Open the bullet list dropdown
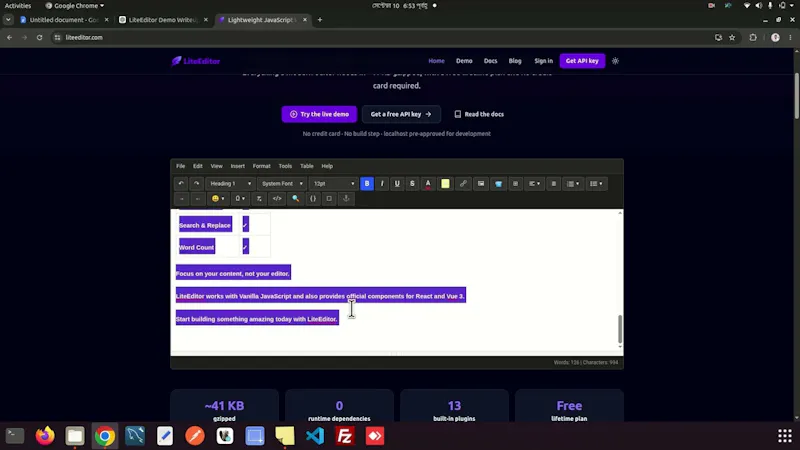The image size is (800, 450). (x=596, y=184)
